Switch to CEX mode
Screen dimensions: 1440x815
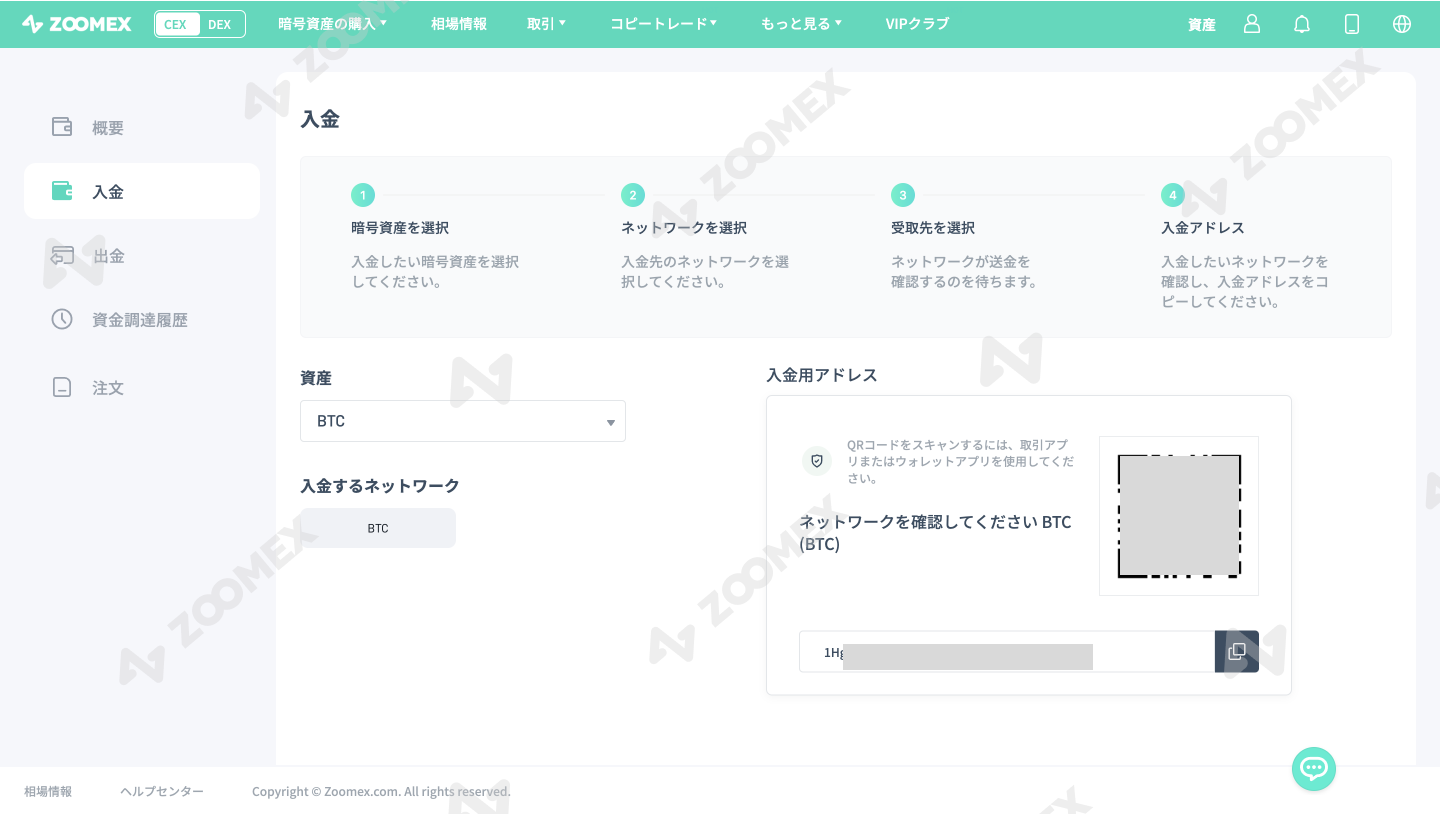[x=177, y=23]
